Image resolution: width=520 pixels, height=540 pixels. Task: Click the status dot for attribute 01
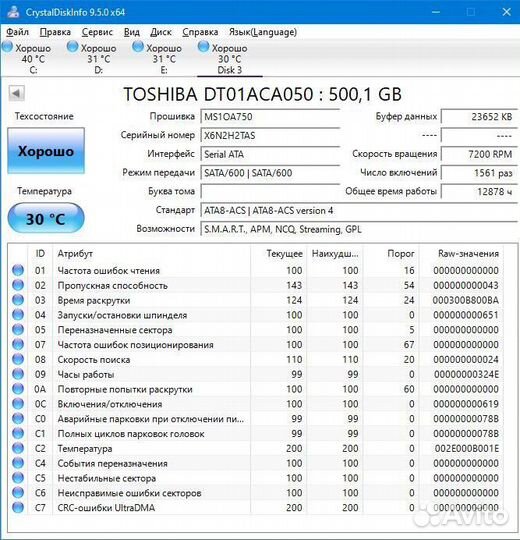click(x=18, y=270)
